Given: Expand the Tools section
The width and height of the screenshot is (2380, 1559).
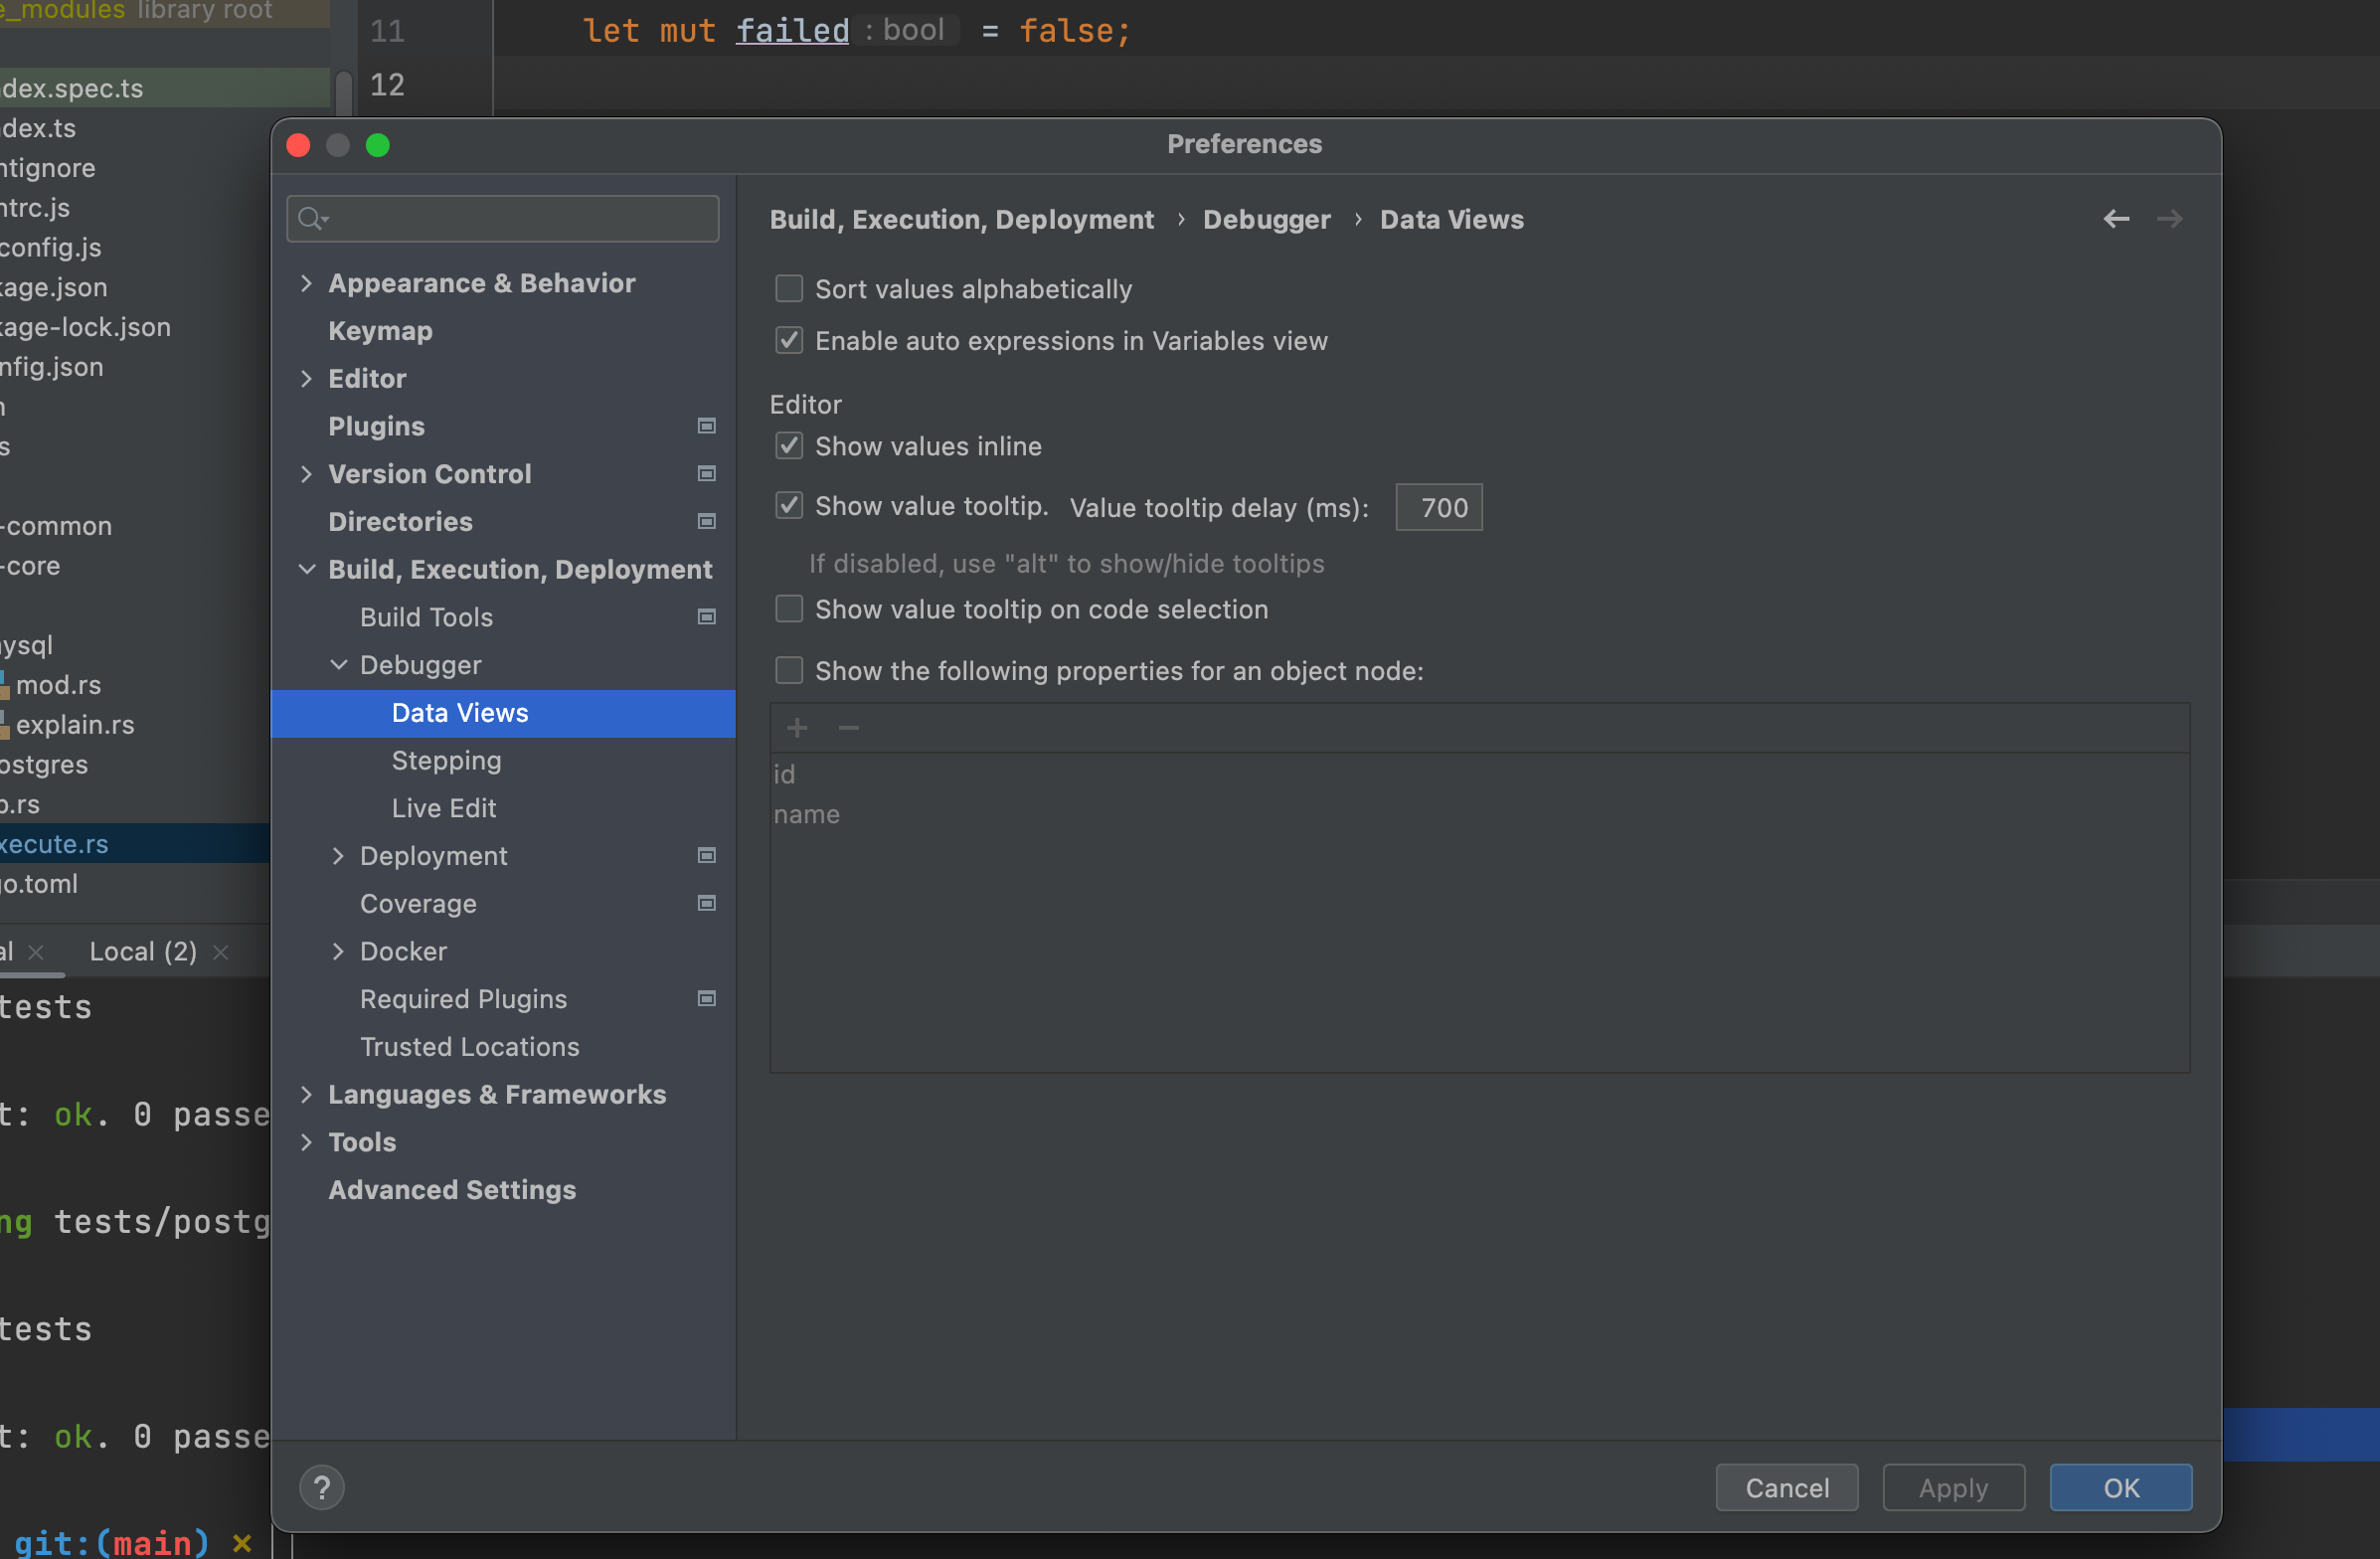Looking at the screenshot, I should point(306,1142).
